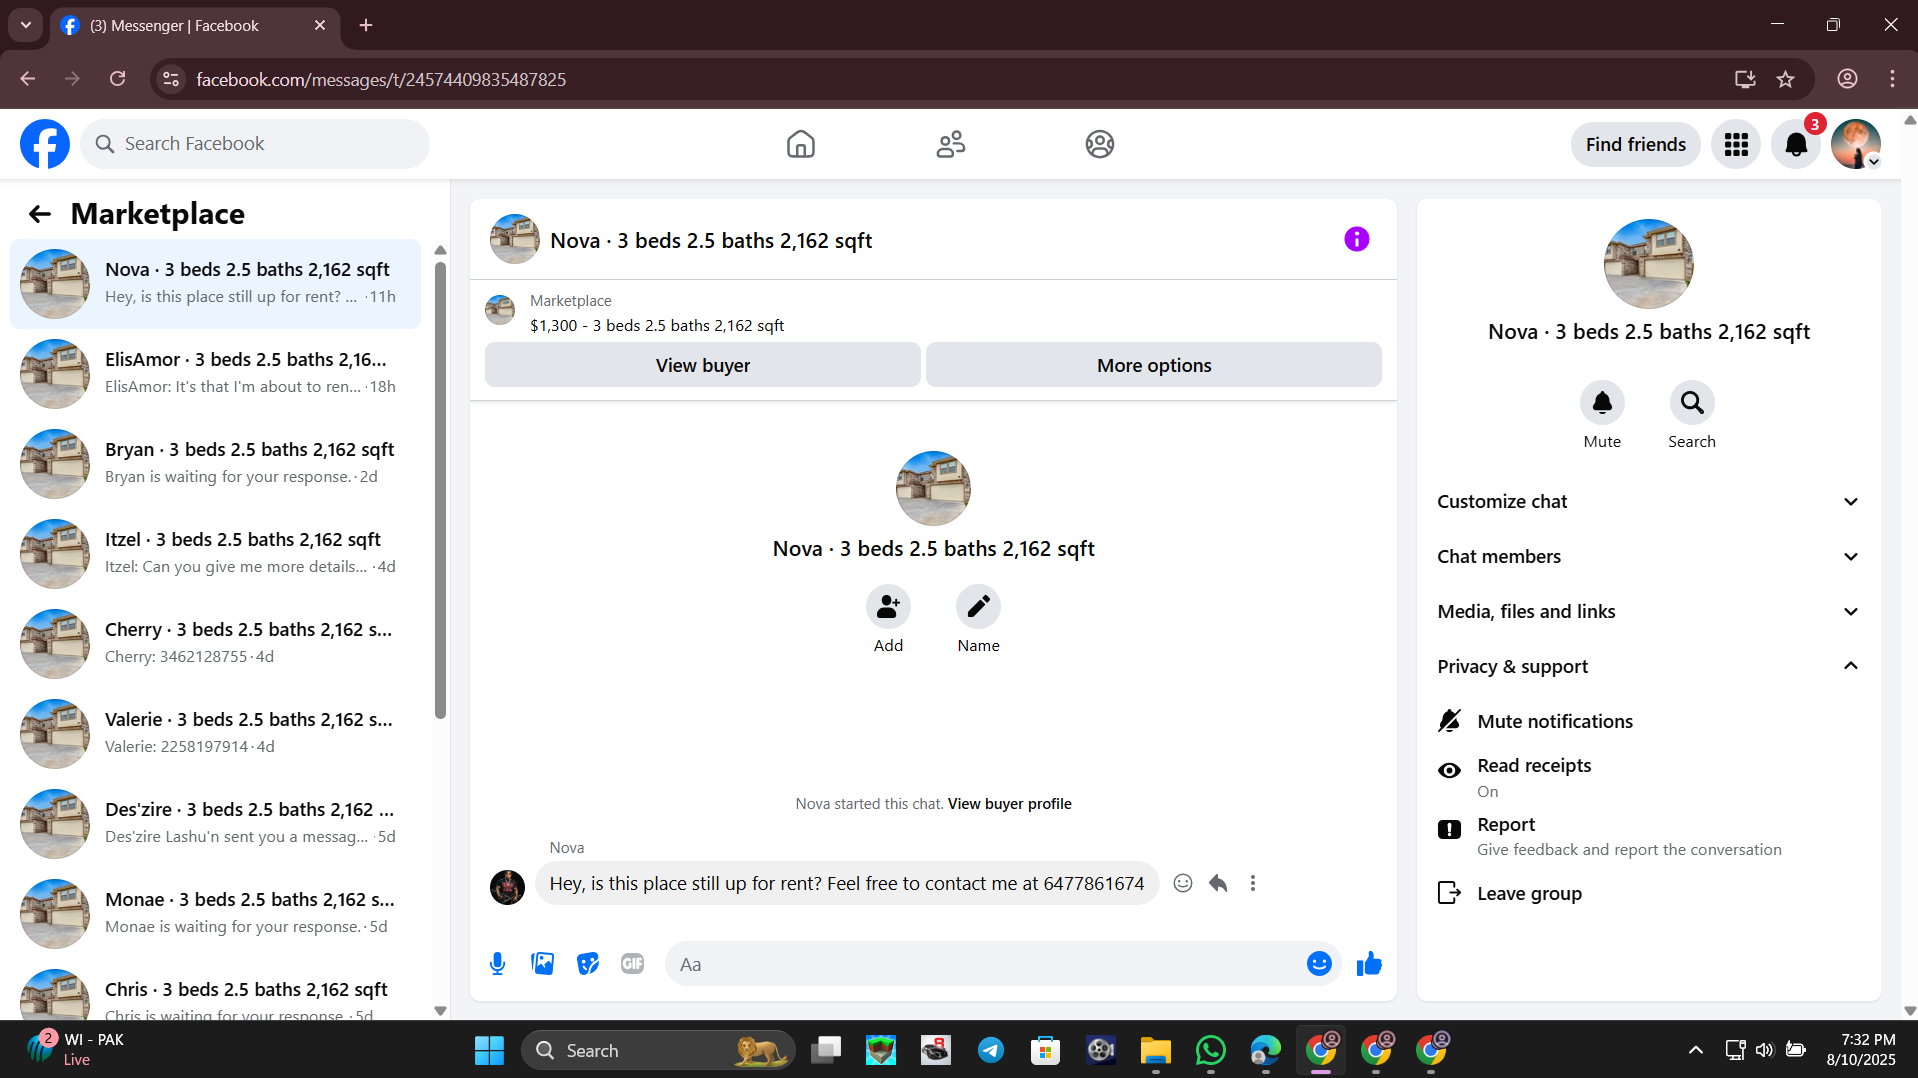Click the Mute bell in the info panel
The height and width of the screenshot is (1078, 1918).
tap(1602, 403)
